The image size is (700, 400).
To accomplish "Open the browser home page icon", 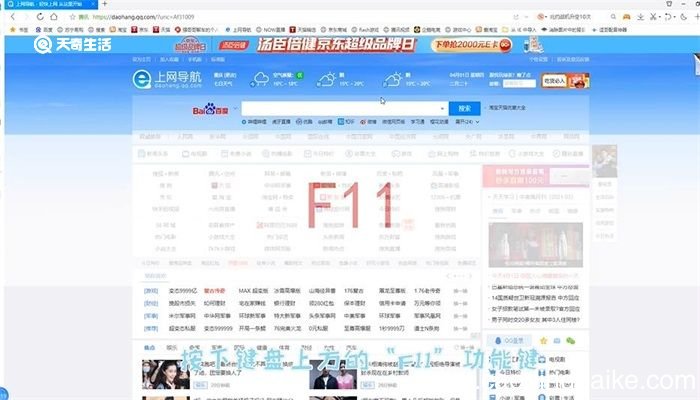I will 54,17.
